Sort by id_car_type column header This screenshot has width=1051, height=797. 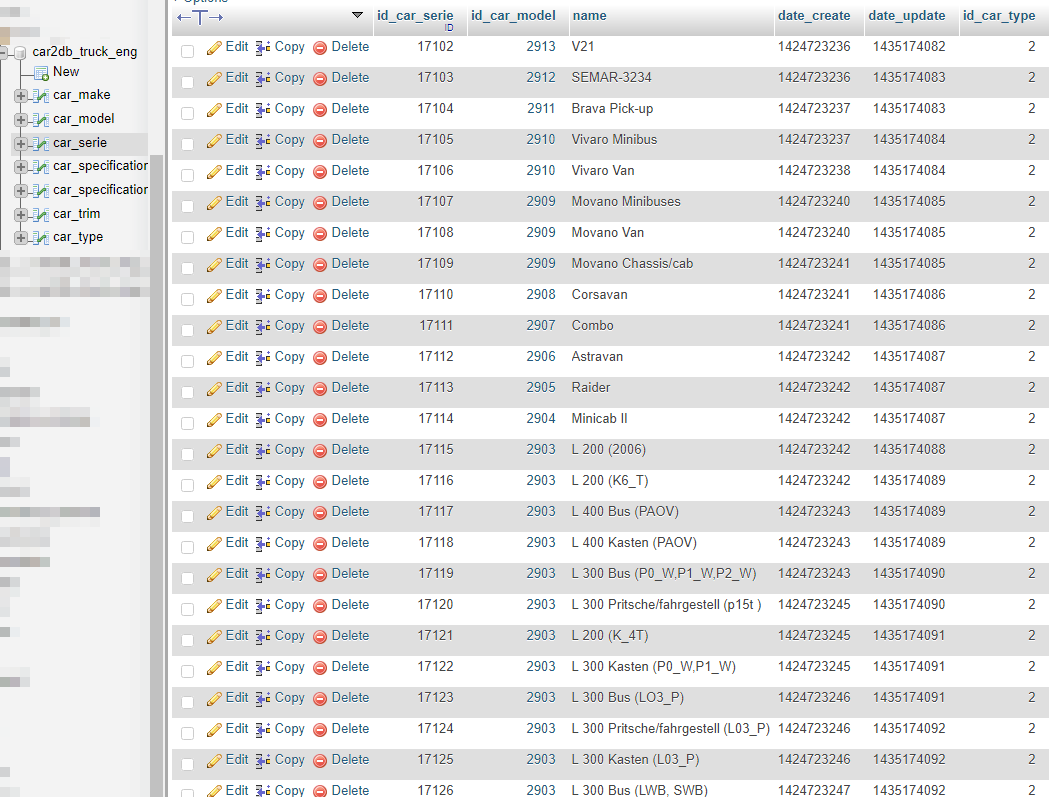tap(999, 15)
